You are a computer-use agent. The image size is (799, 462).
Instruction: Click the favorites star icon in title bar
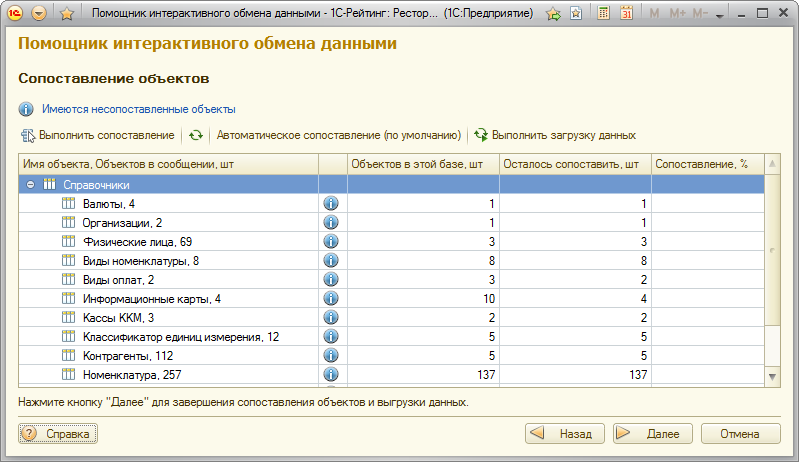[x=66, y=14]
